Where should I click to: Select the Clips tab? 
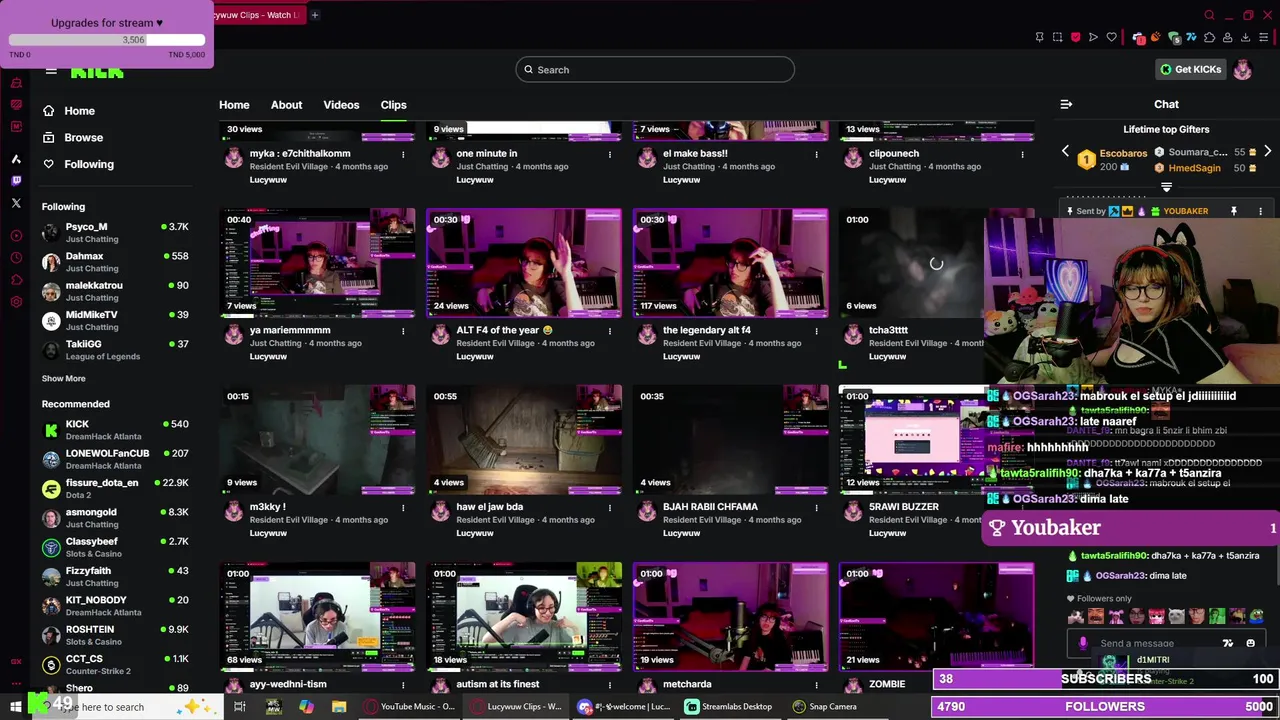393,105
